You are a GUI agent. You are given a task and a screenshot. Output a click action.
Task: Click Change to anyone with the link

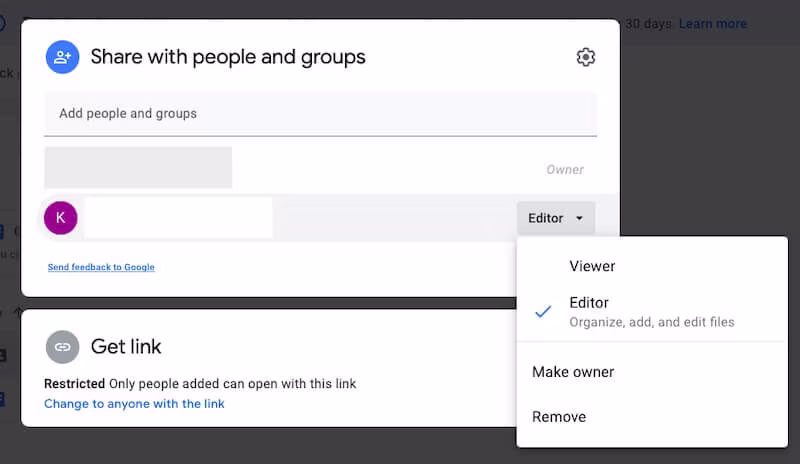tap(134, 404)
